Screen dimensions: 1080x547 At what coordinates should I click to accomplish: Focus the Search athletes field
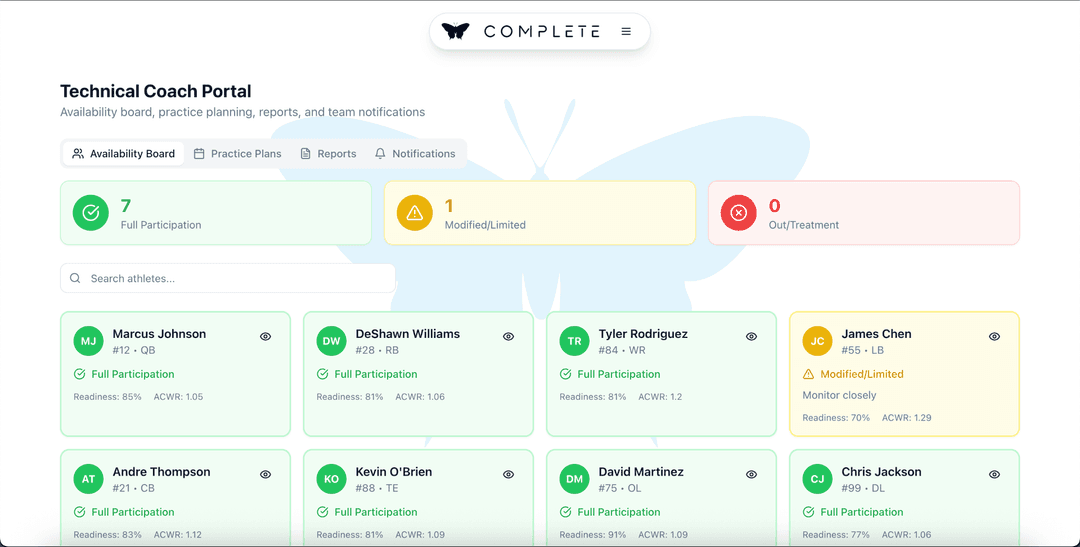pyautogui.click(x=228, y=278)
